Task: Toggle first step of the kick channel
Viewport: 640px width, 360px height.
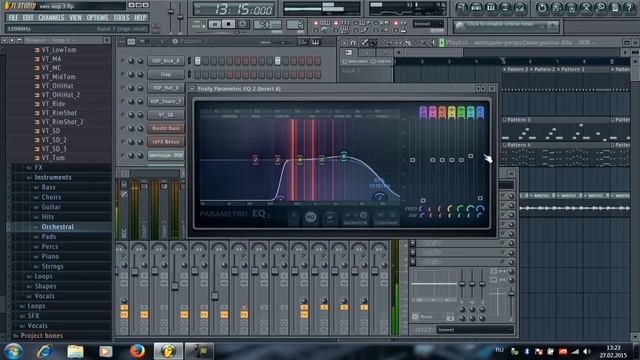Action: pos(198,61)
